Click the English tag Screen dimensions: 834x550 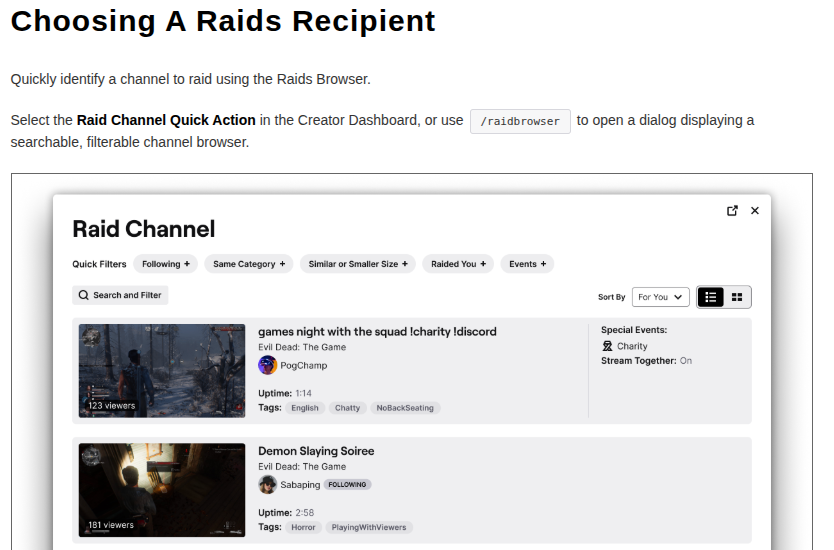305,408
